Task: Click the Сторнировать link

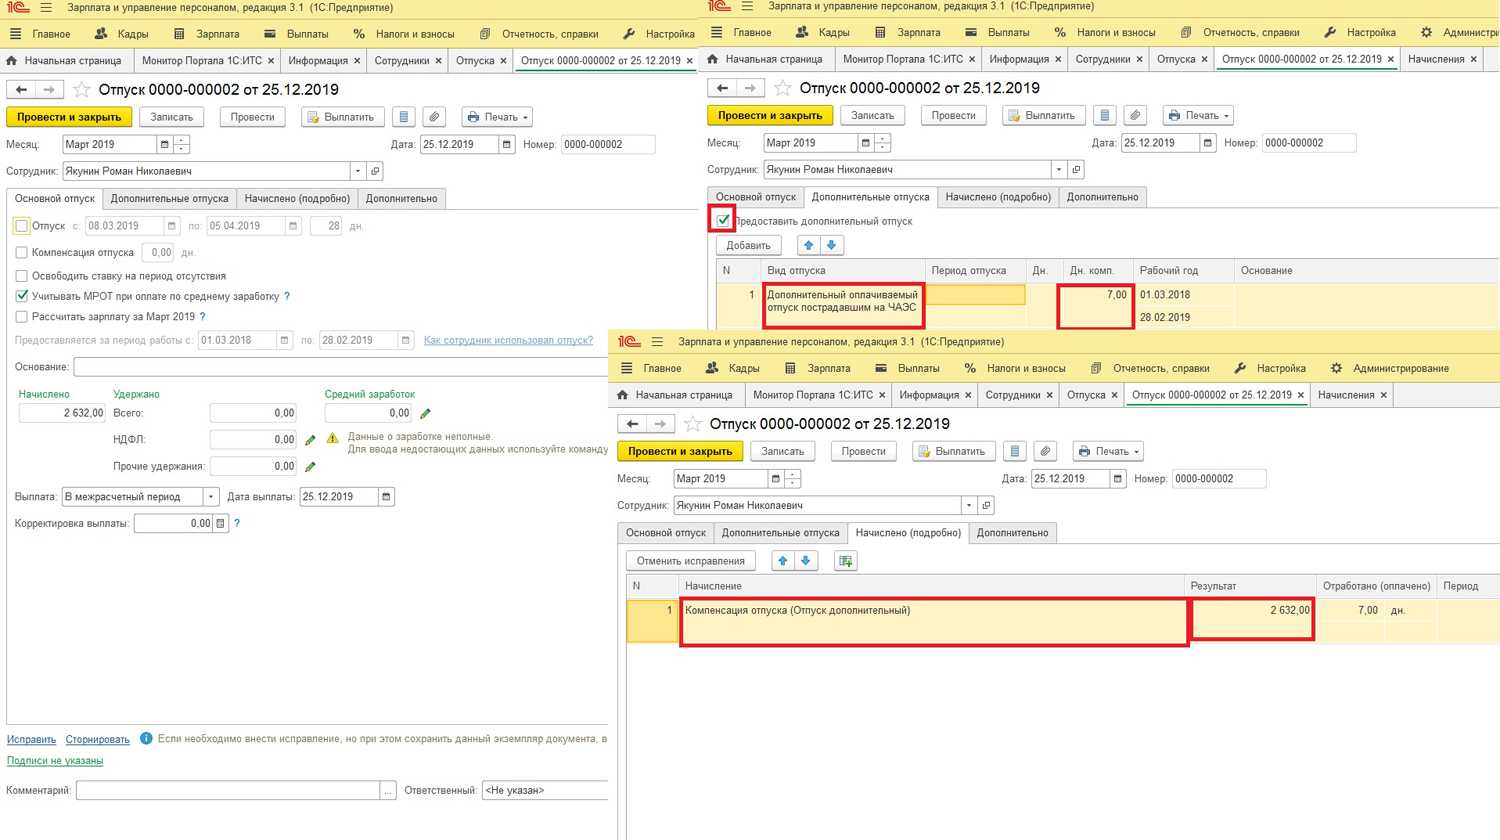Action: tap(97, 739)
